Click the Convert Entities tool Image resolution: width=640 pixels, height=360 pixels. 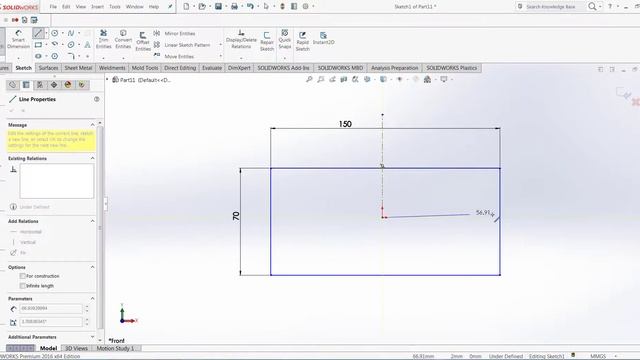pos(123,39)
